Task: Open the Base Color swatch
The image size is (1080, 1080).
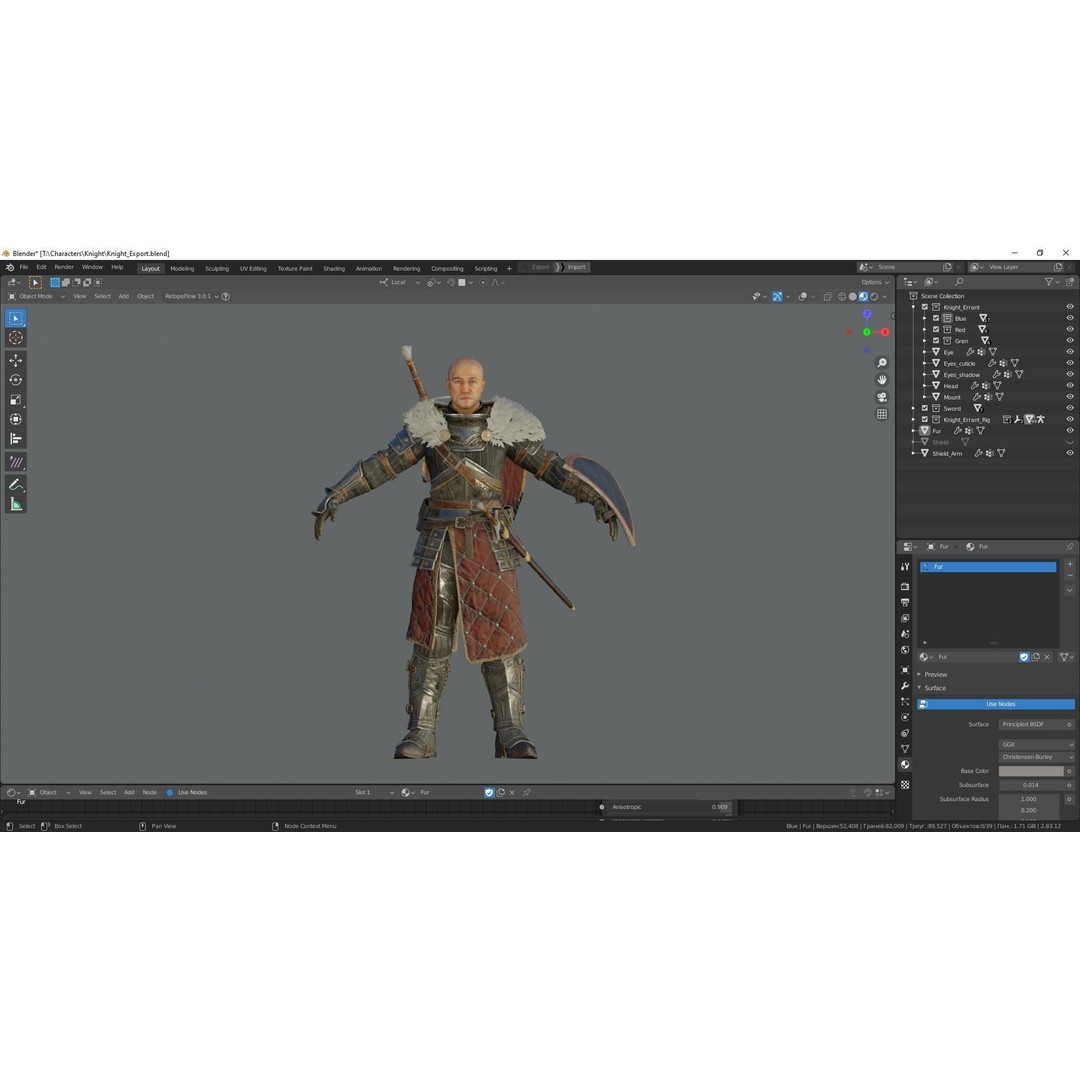Action: (1031, 771)
